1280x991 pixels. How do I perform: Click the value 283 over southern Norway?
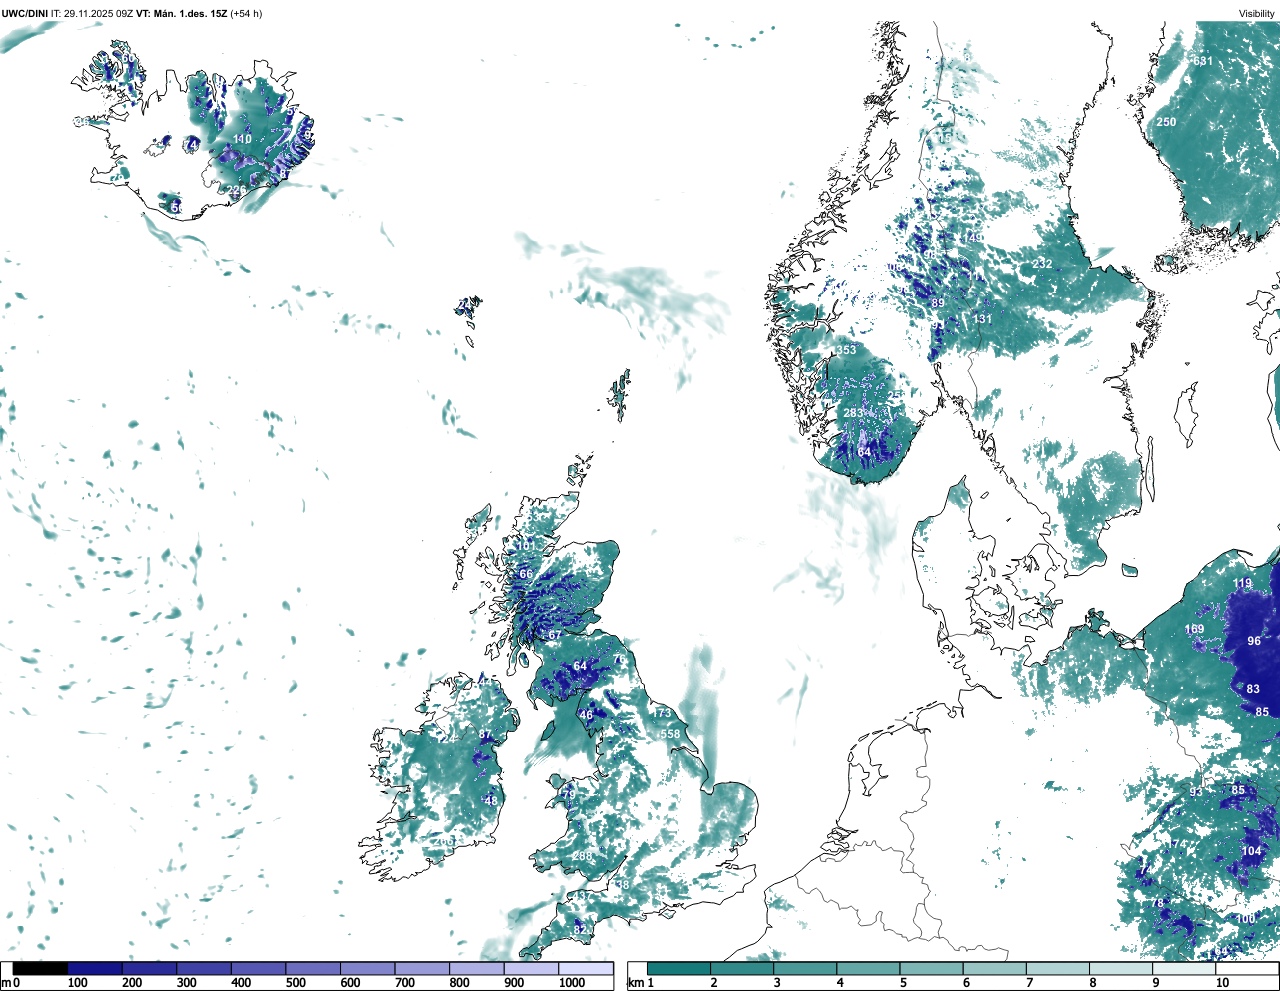[853, 413]
